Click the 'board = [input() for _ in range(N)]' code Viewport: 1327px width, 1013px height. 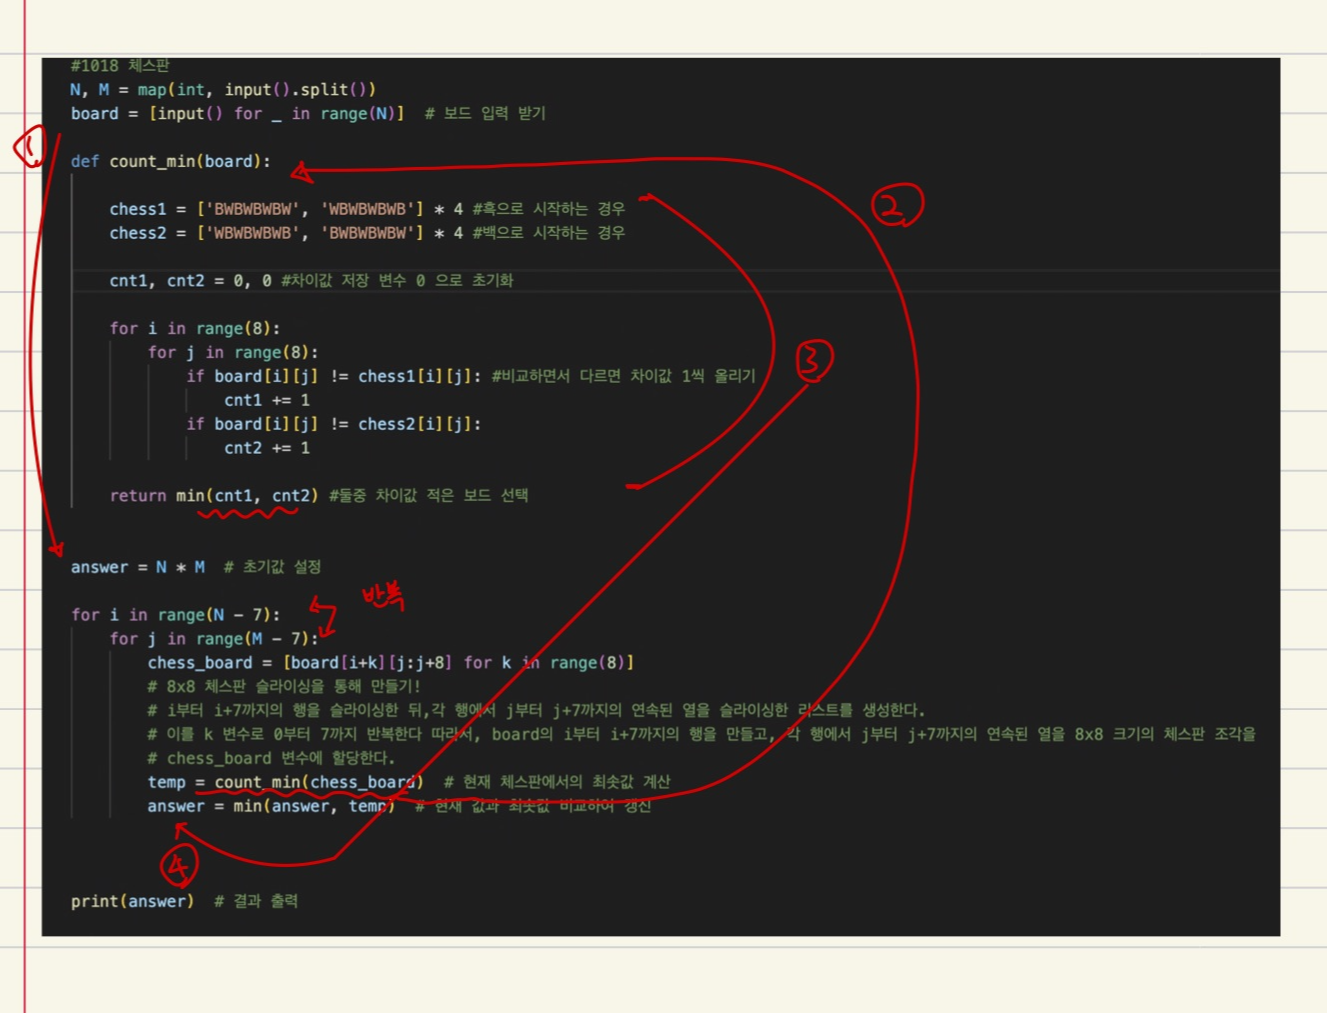coord(237,114)
